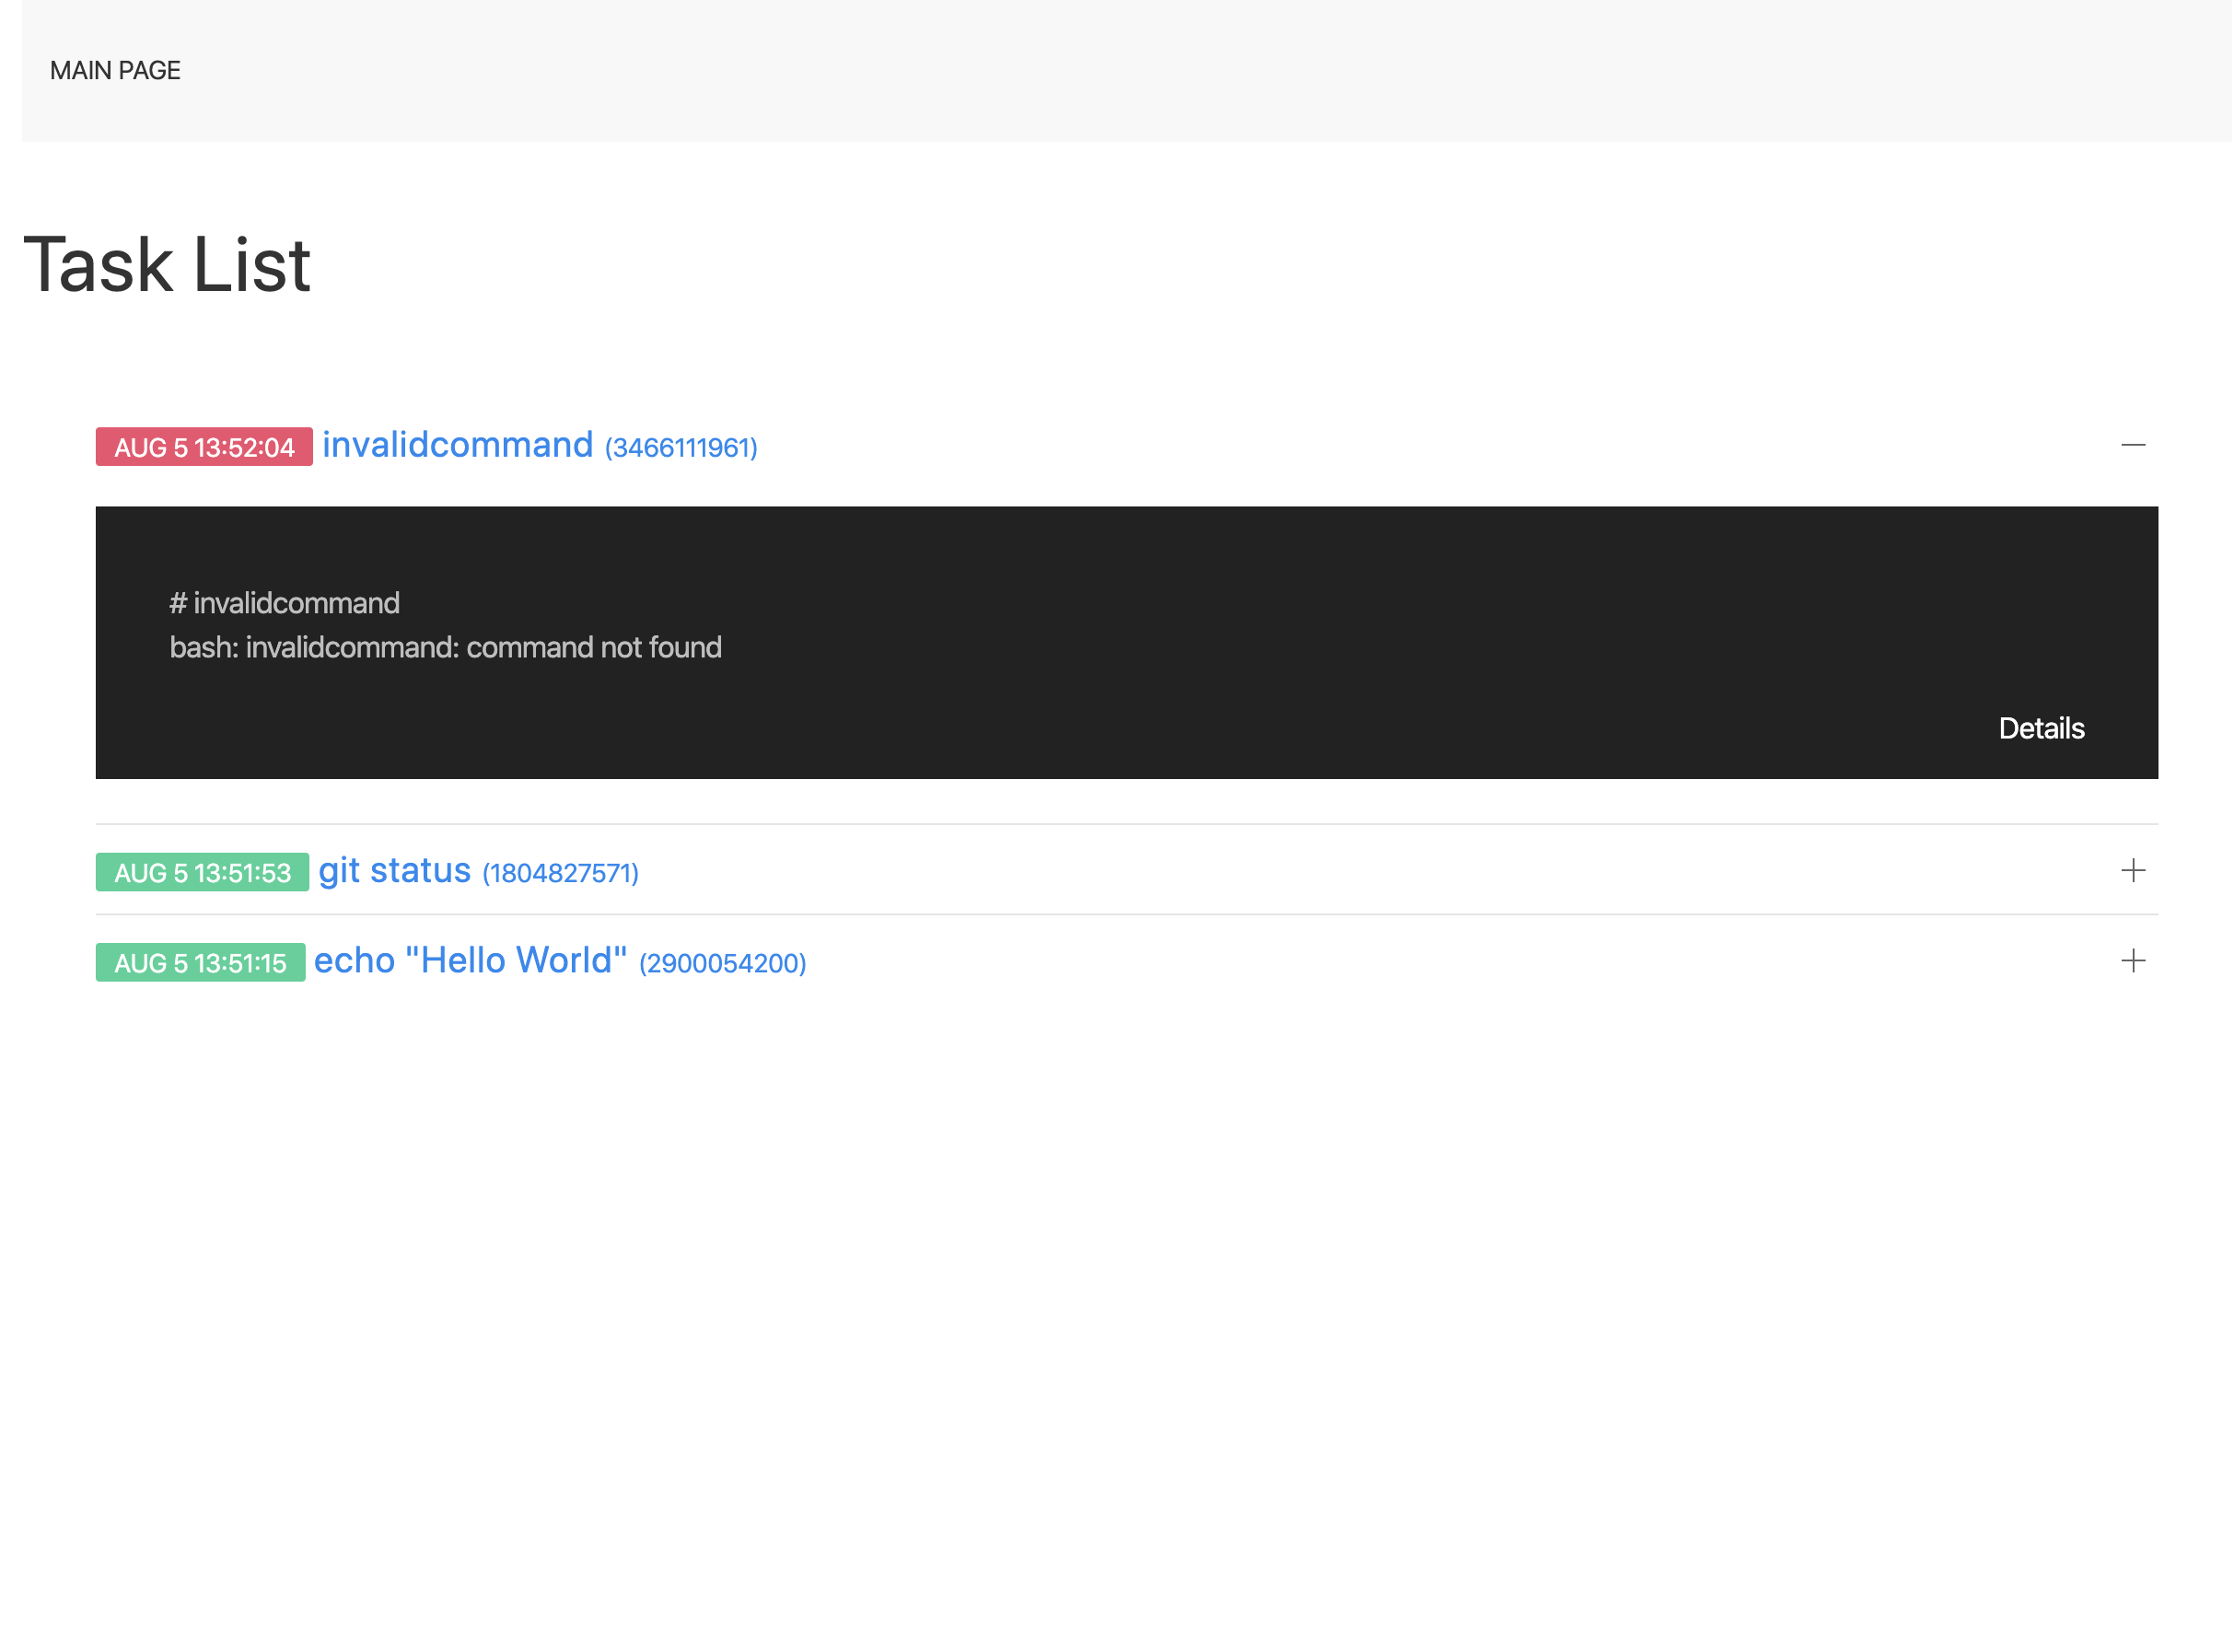
Task: Open the echo "Hello World" task link
Action: point(470,961)
